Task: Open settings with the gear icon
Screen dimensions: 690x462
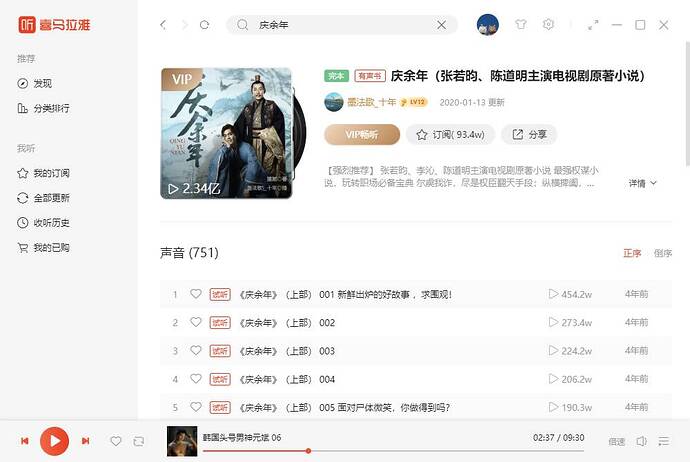Action: click(x=548, y=24)
